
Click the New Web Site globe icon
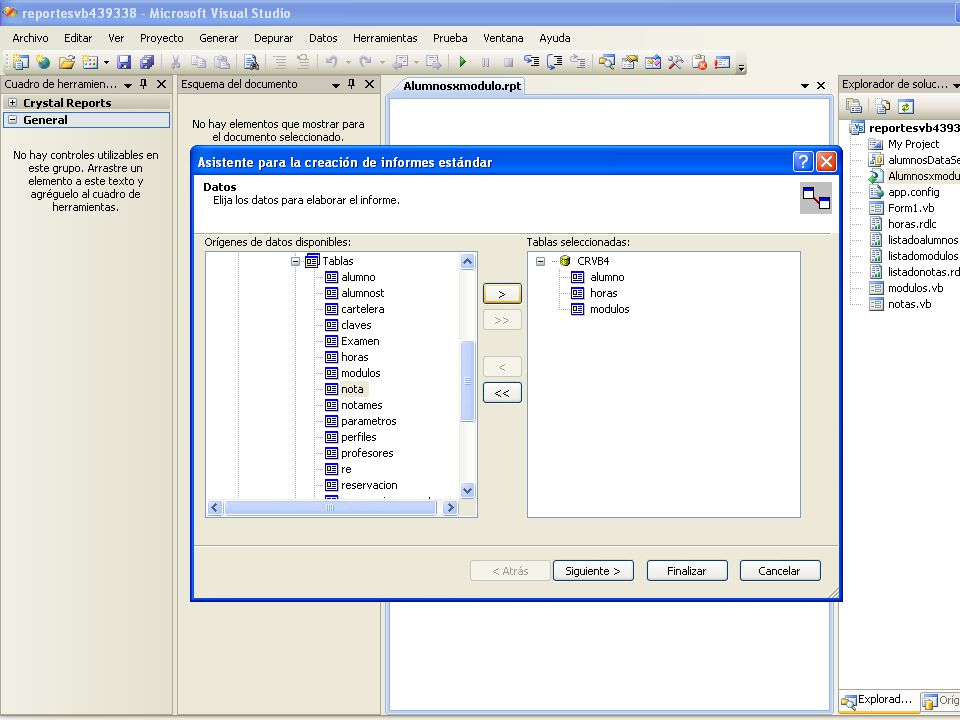(x=43, y=62)
